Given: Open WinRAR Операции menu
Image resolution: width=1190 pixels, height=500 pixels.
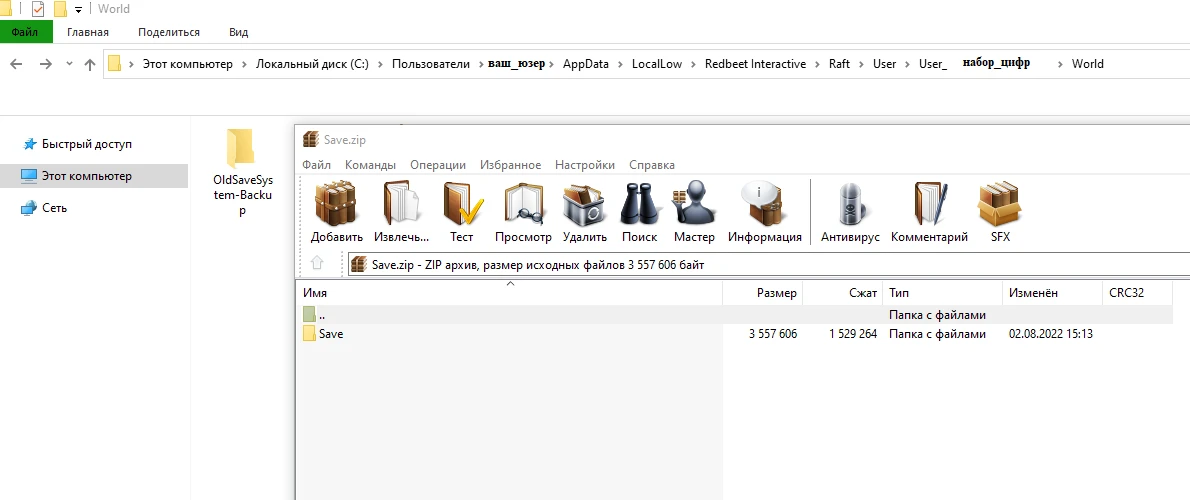Looking at the screenshot, I should tap(438, 165).
